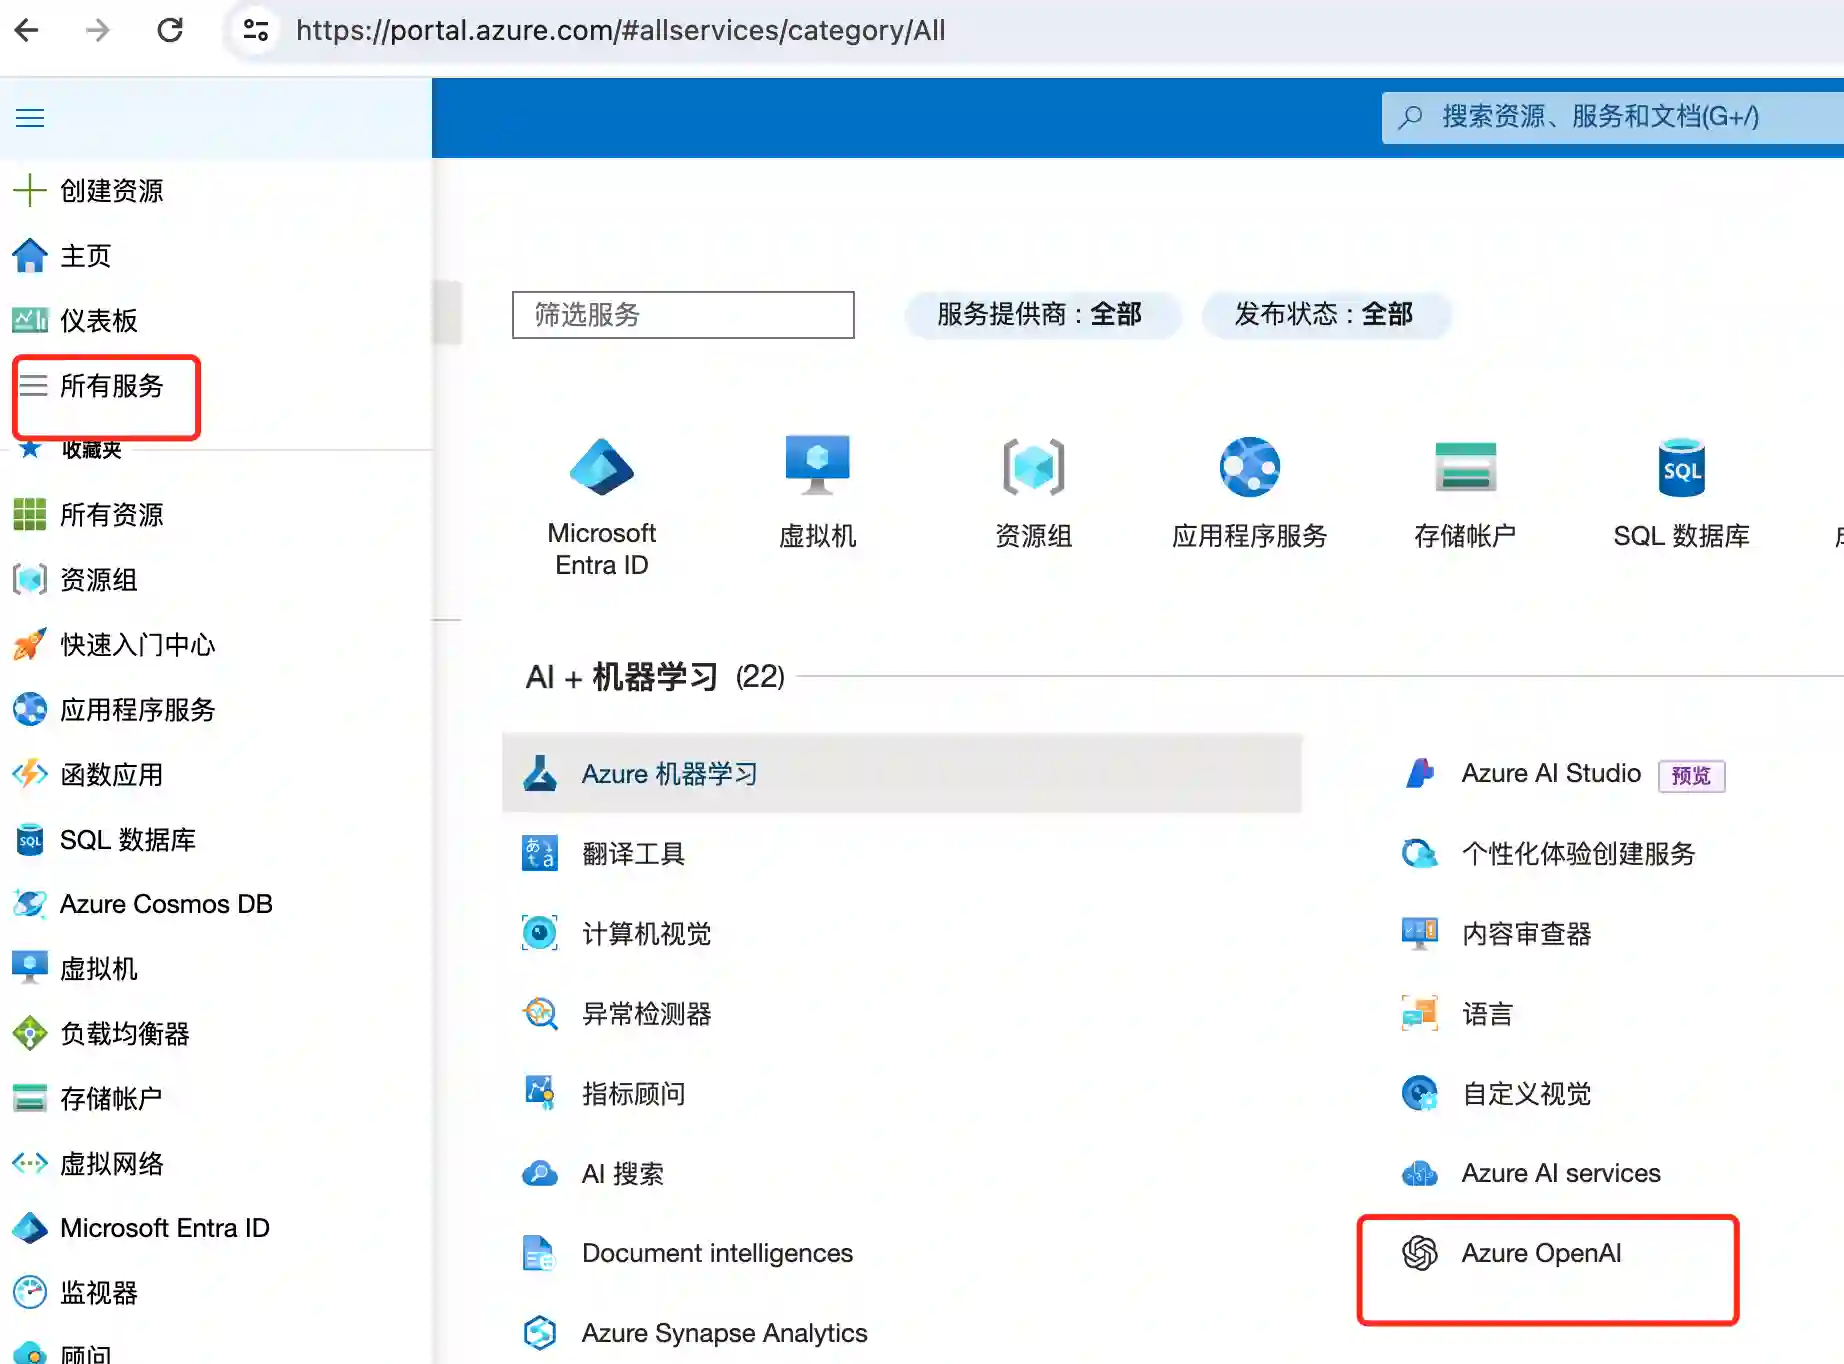This screenshot has height=1364, width=1844.
Task: Focus the top search resources box
Action: [x=1612, y=117]
